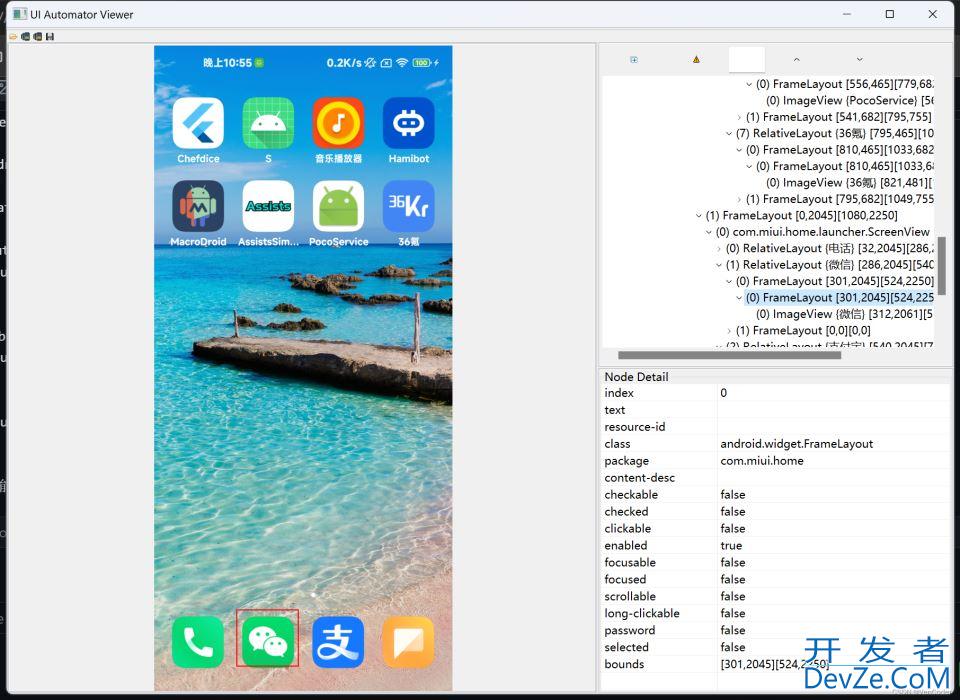
Task: Select the ImageView {微信} tree row
Action: click(x=845, y=314)
